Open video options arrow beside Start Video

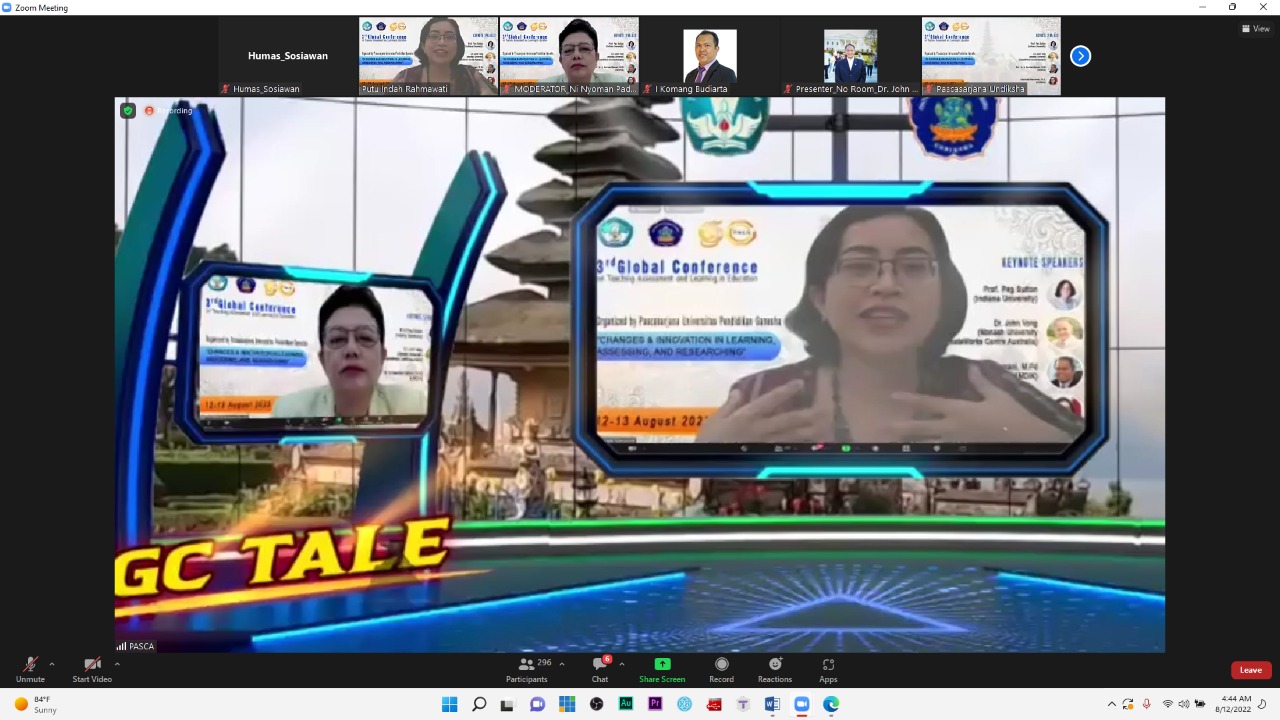[117, 664]
